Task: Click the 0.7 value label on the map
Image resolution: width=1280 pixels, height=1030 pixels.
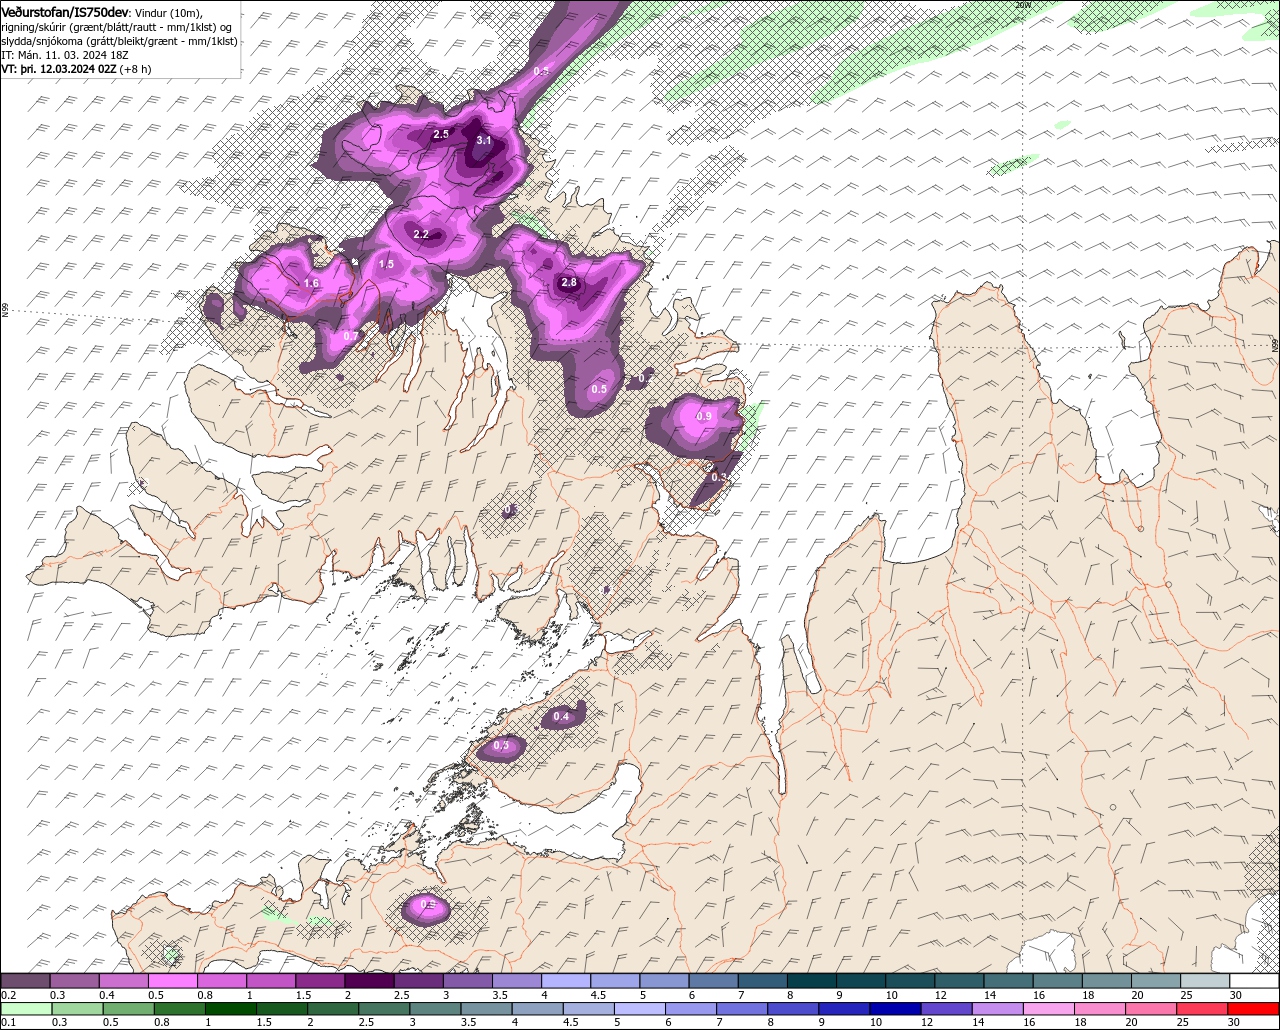Action: [x=351, y=336]
